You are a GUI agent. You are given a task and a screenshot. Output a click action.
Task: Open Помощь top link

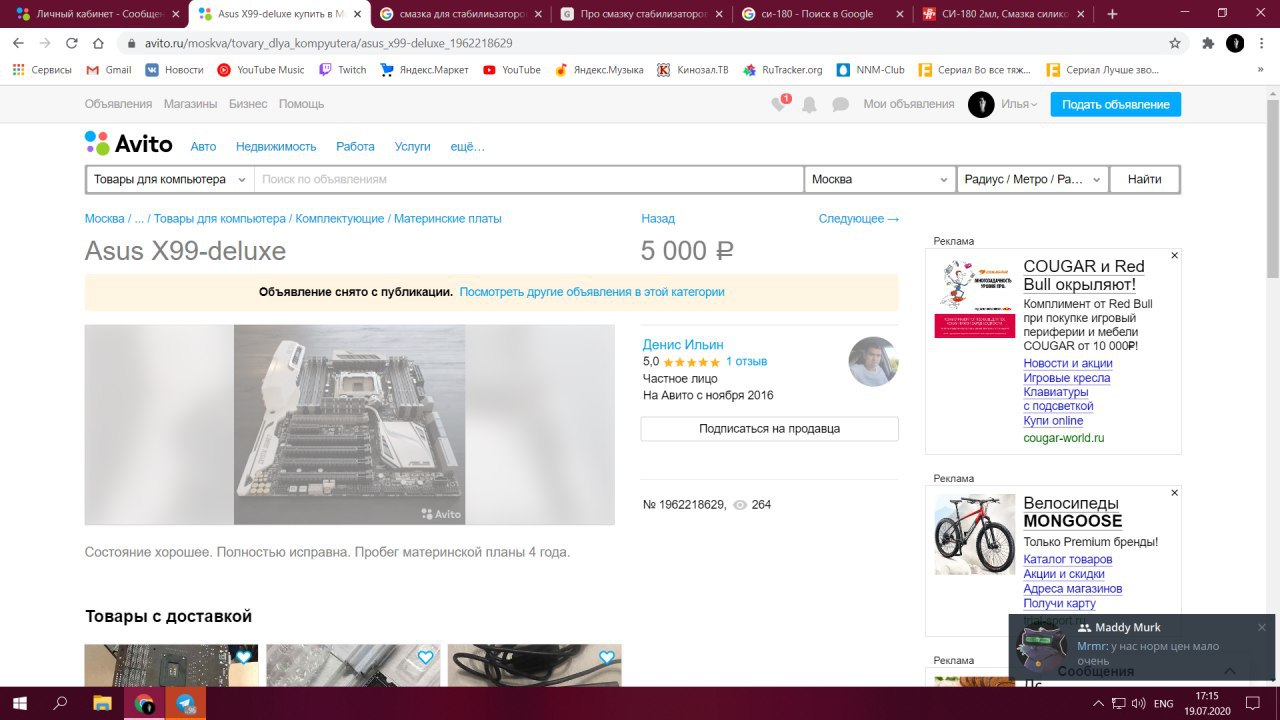(301, 104)
